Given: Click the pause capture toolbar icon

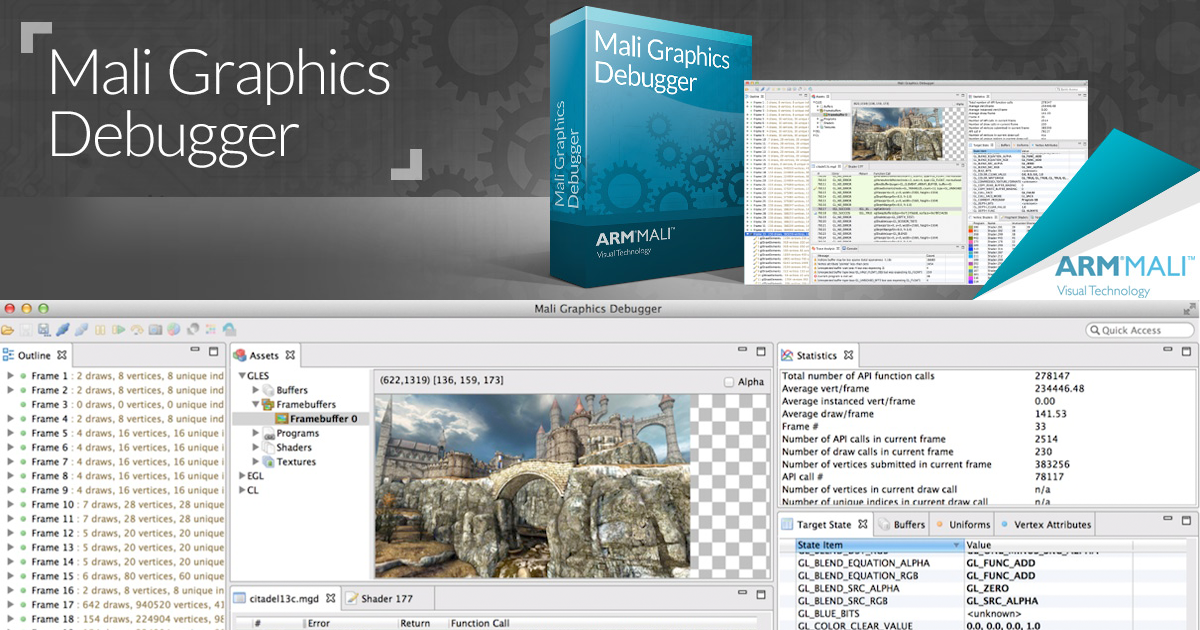Looking at the screenshot, I should [x=98, y=330].
